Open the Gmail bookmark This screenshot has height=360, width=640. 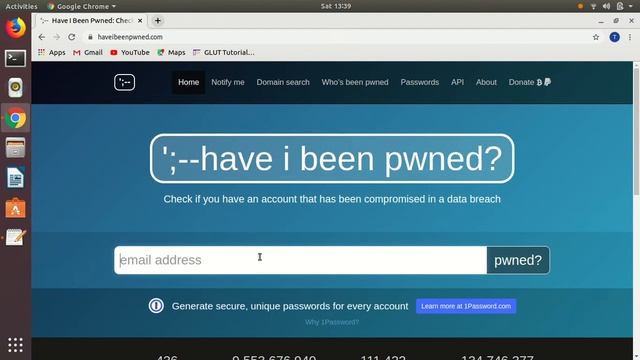pos(88,52)
